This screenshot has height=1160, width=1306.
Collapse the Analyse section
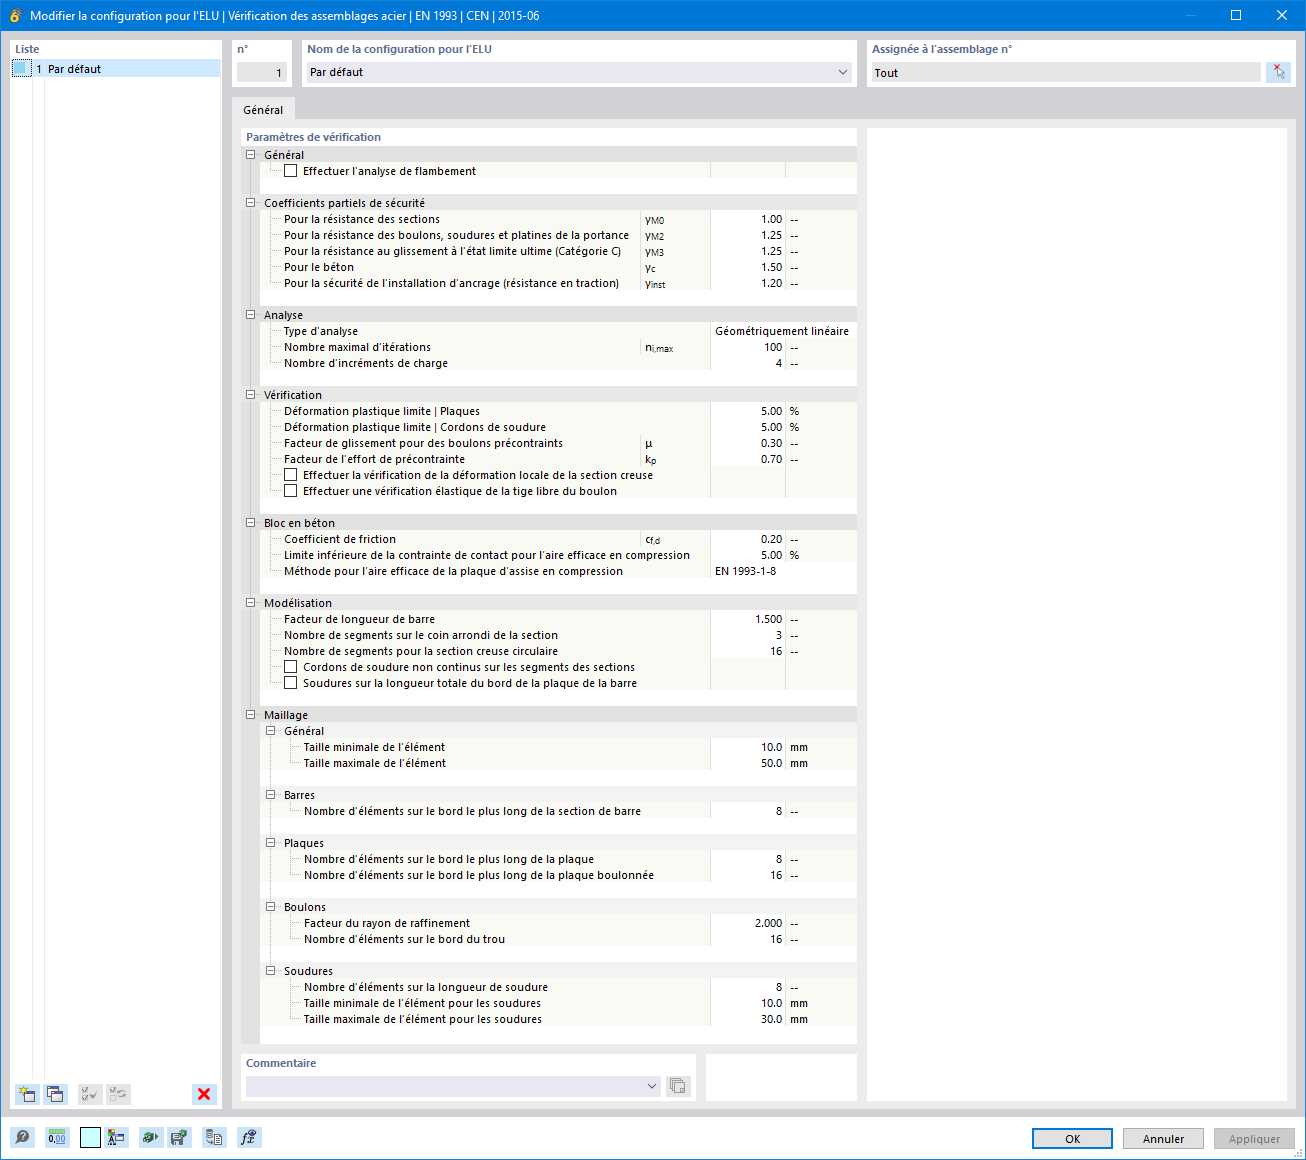click(x=251, y=315)
